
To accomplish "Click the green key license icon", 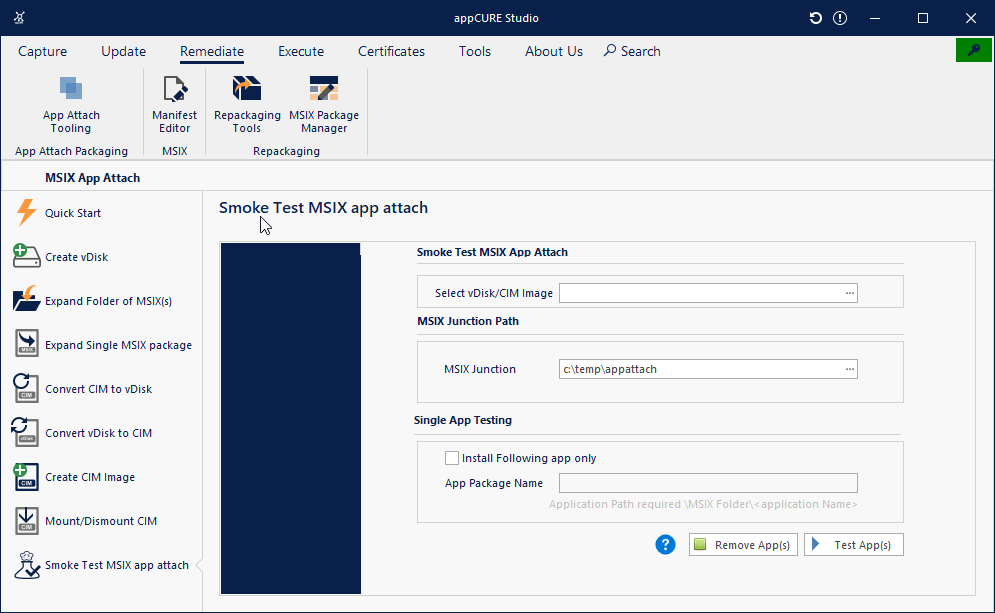I will [973, 50].
